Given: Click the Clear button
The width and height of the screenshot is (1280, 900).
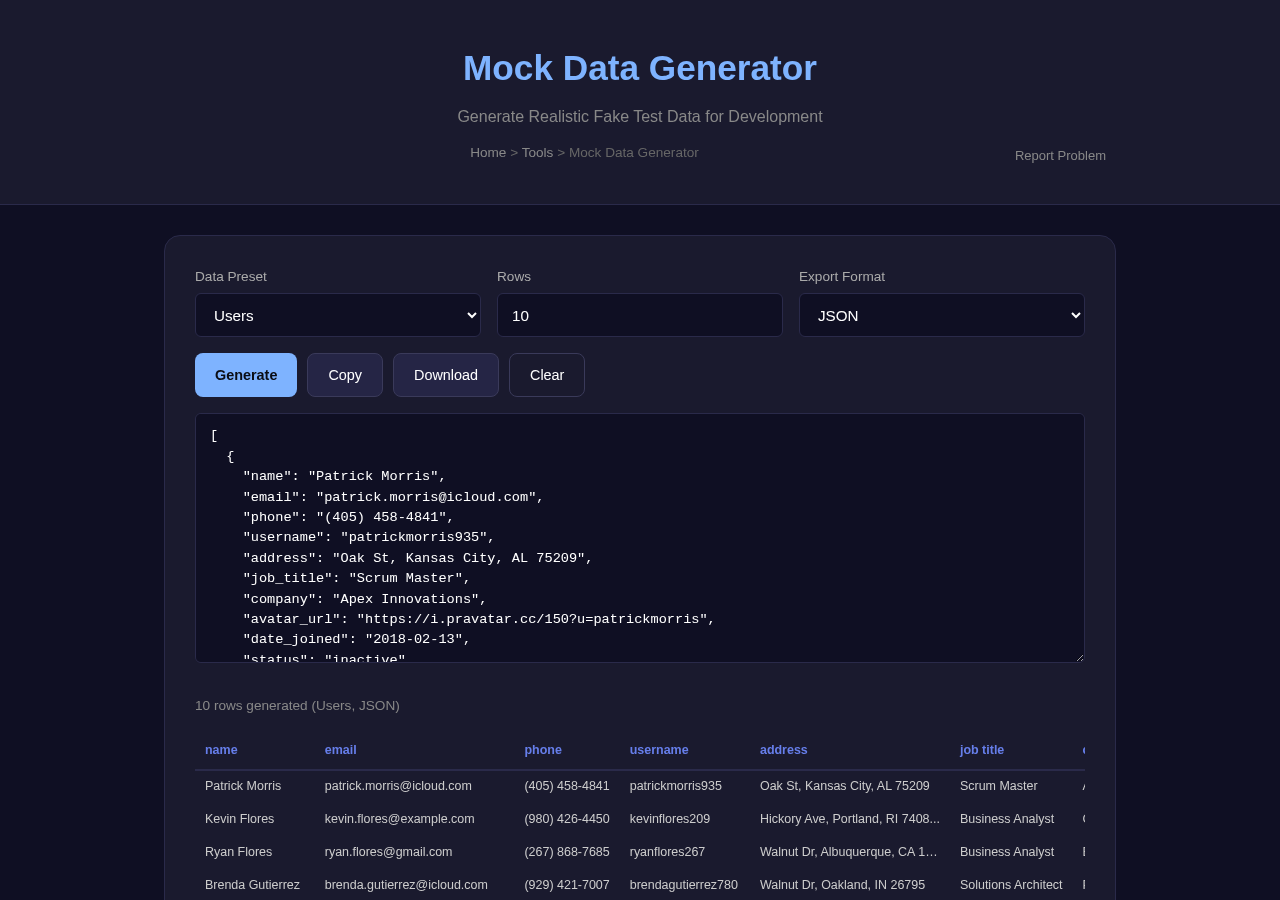Looking at the screenshot, I should [547, 375].
